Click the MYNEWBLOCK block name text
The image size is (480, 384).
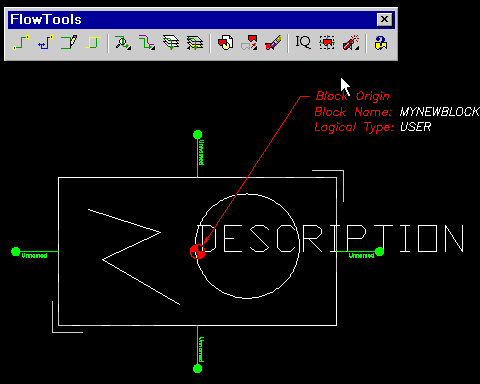click(439, 112)
